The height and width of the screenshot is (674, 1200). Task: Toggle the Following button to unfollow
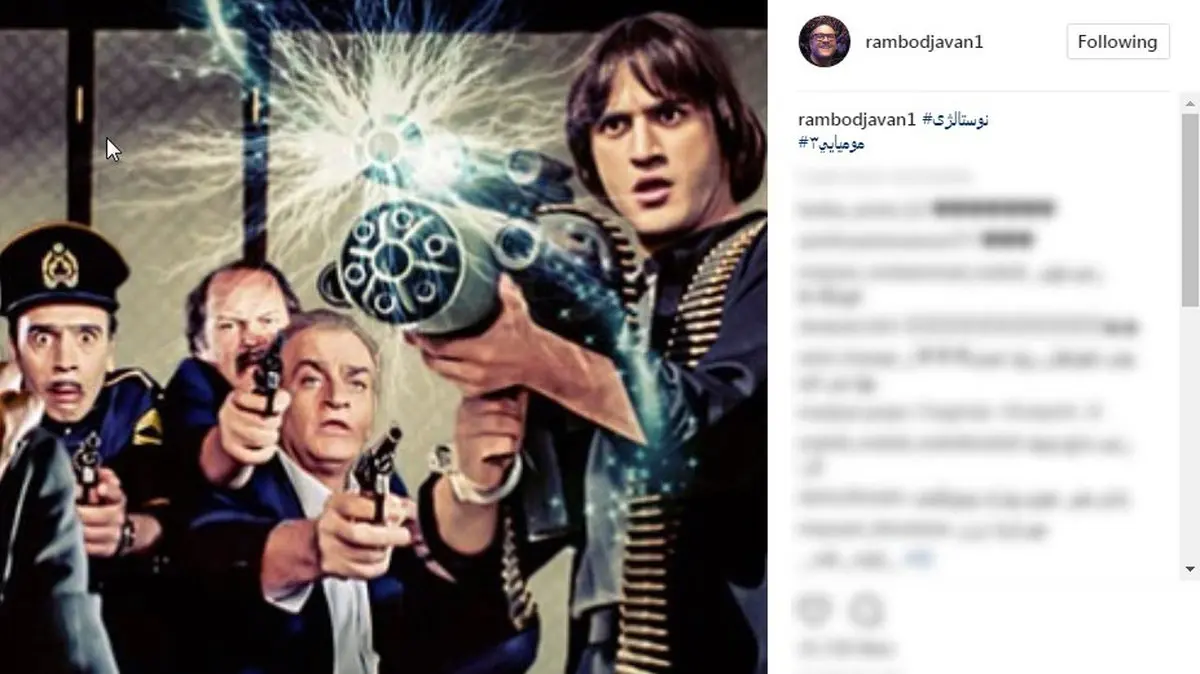pyautogui.click(x=1117, y=42)
